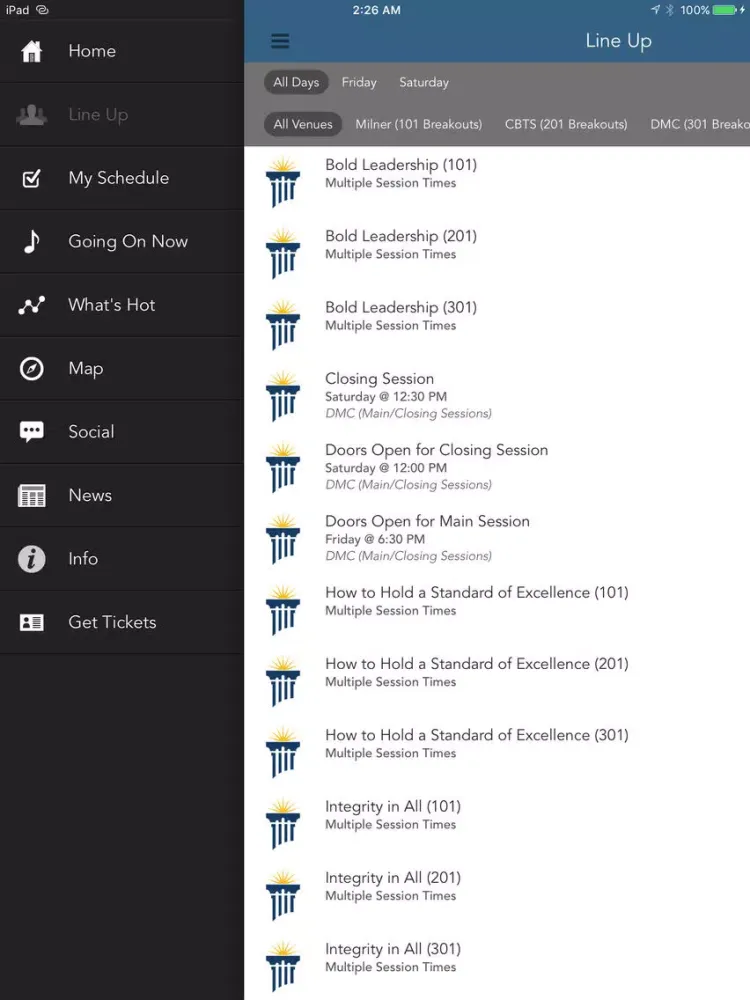
Task: Open the Closing Session entry
Action: (497, 397)
